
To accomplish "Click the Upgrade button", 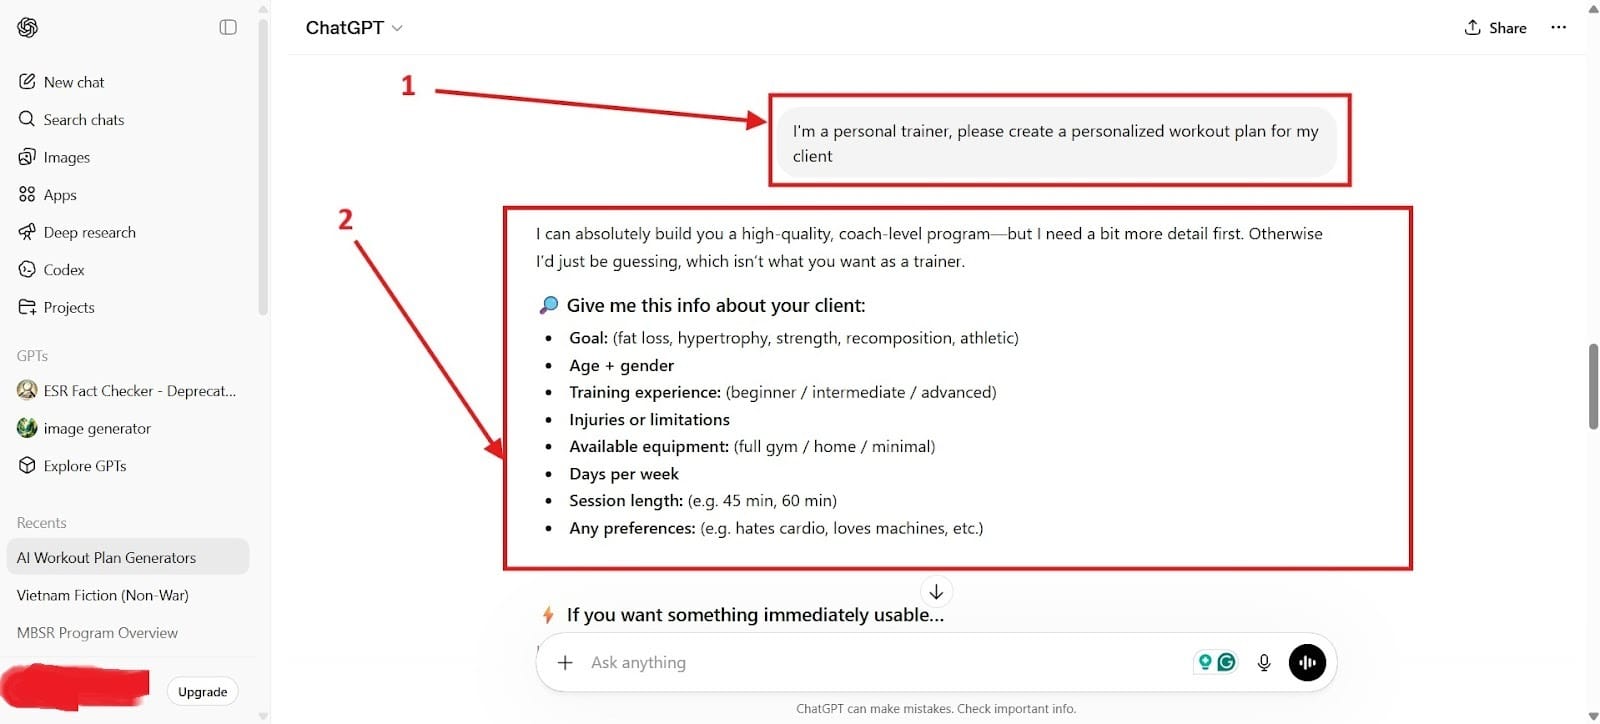I will pos(202,691).
